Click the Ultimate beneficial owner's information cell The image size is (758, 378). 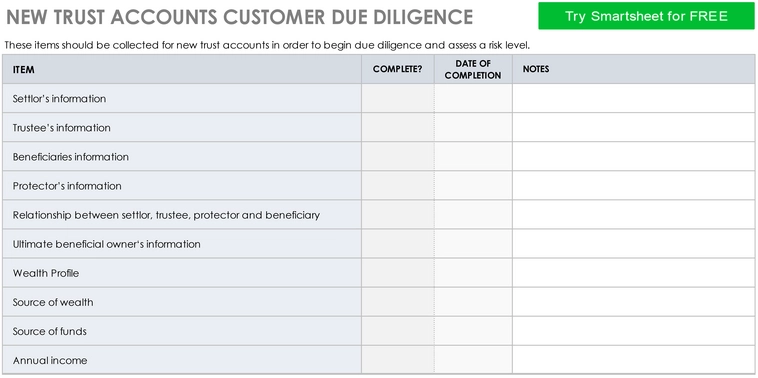point(182,244)
